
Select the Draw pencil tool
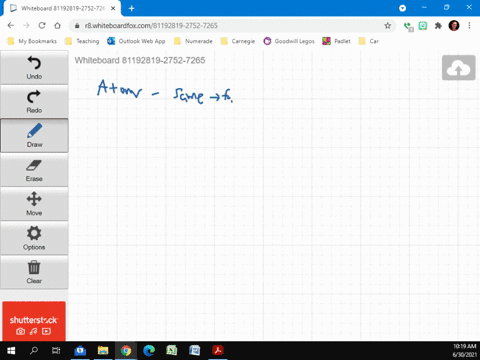click(x=34, y=135)
